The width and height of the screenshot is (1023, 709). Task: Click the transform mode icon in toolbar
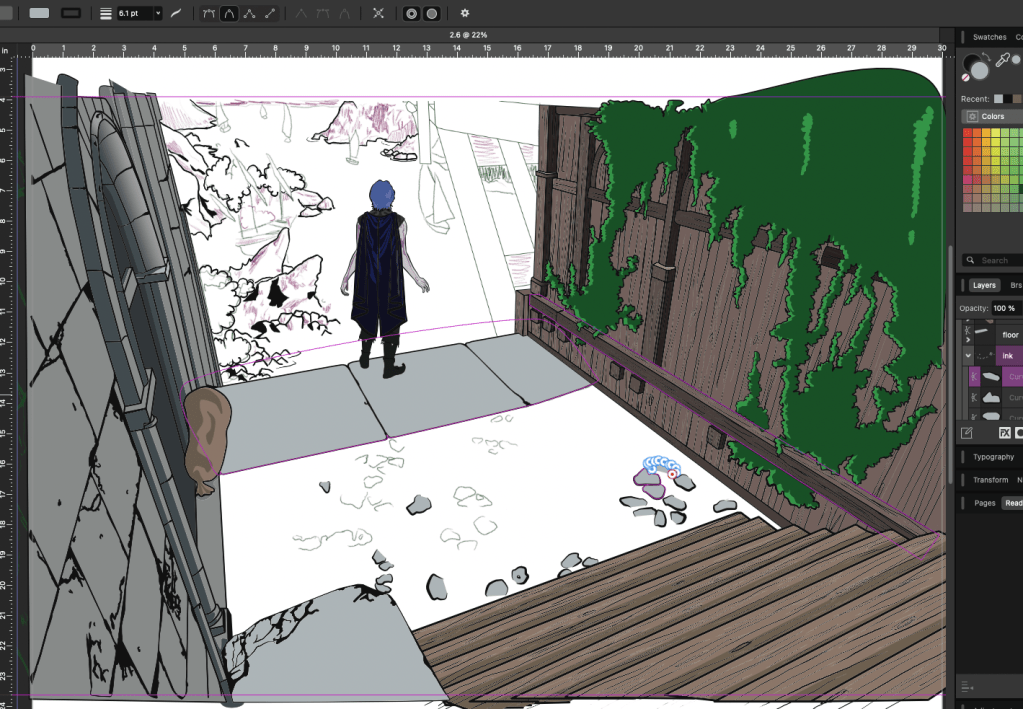pos(378,14)
